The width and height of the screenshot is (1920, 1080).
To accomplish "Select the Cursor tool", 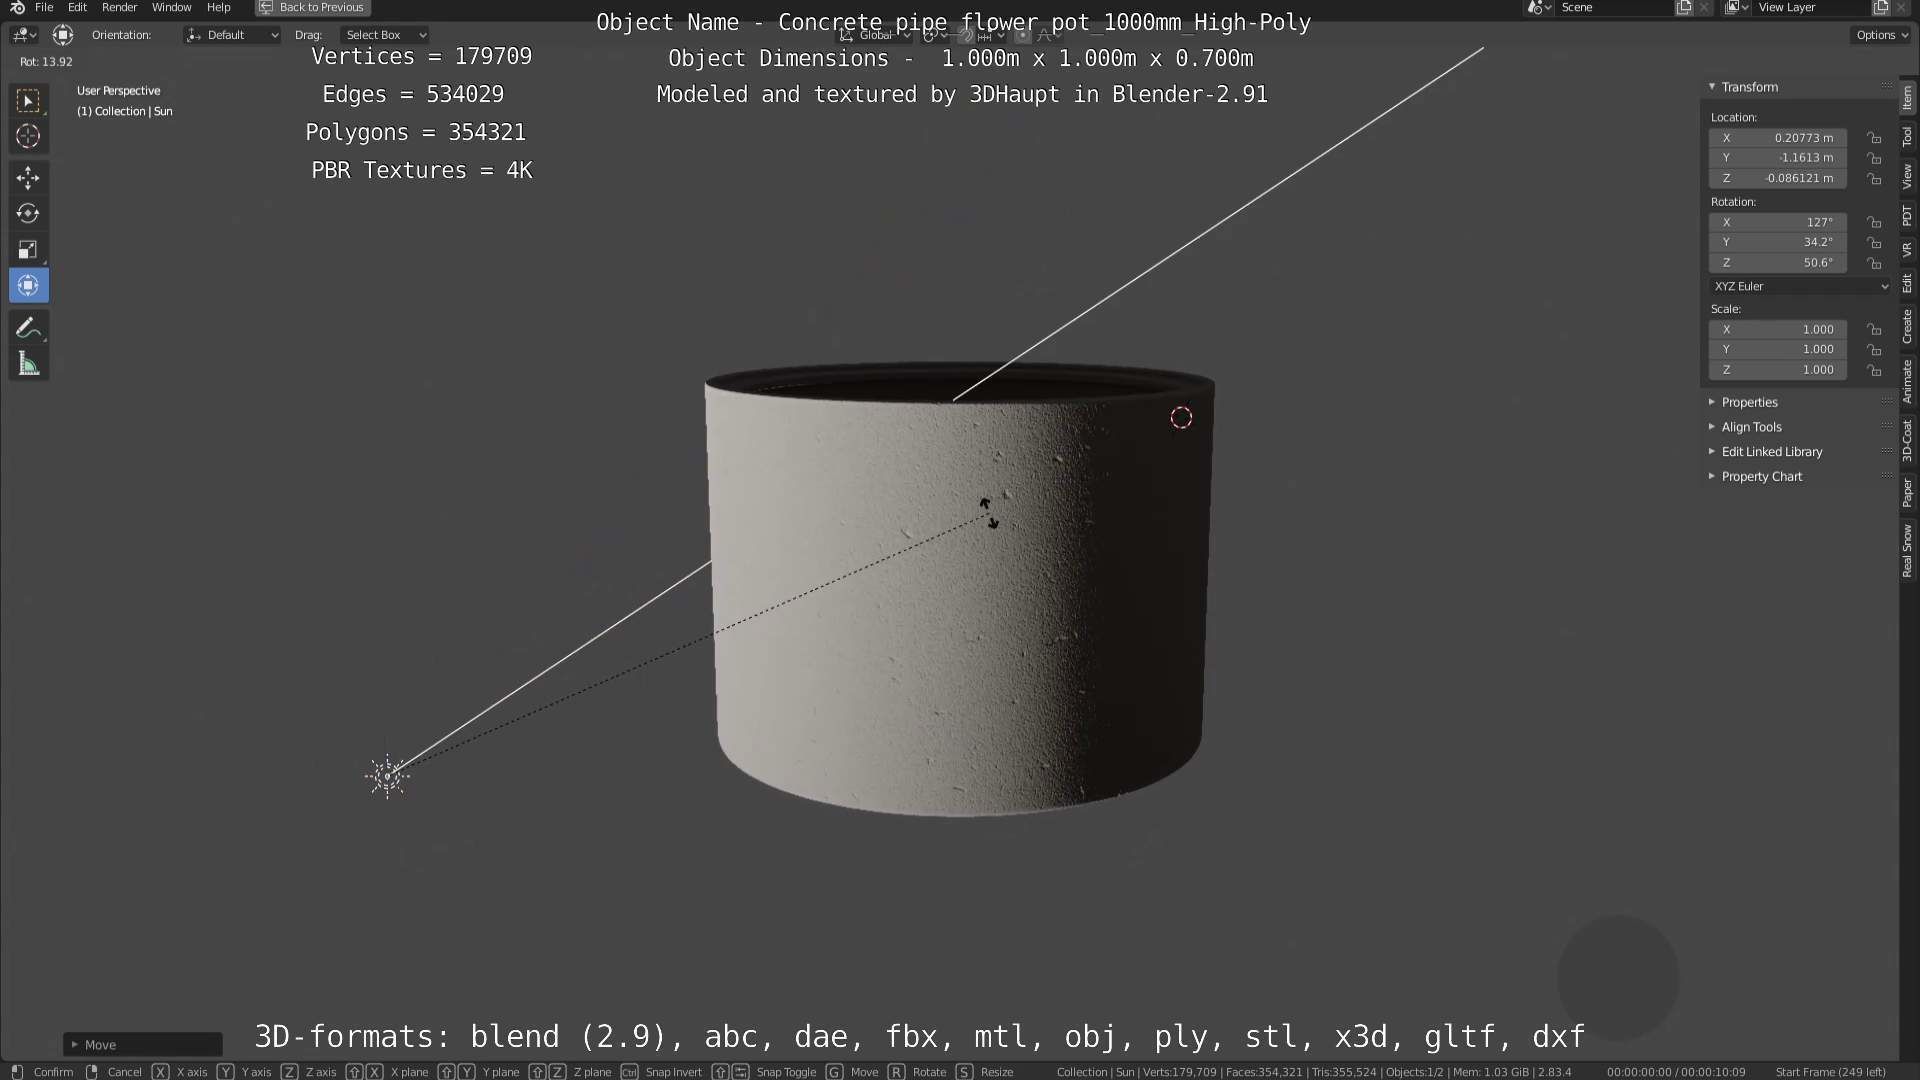I will [28, 136].
